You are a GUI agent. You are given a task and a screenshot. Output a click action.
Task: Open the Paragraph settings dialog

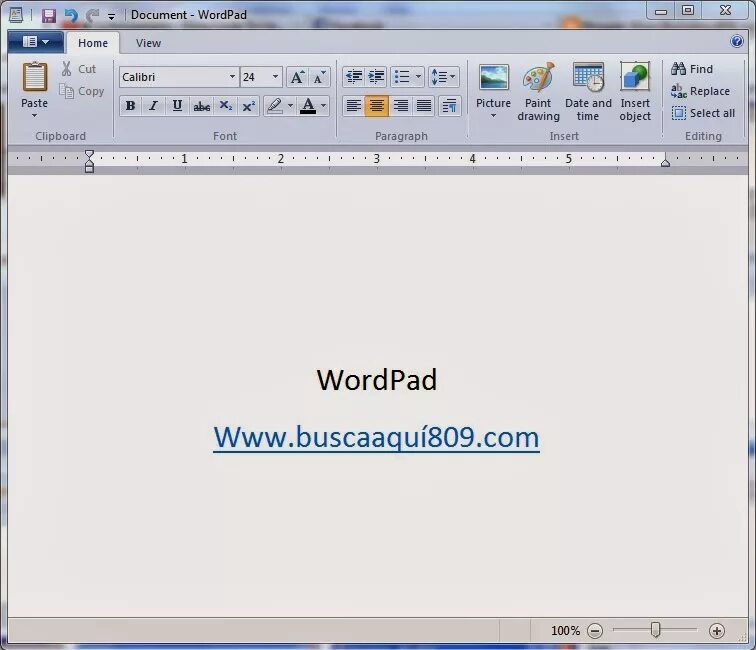point(449,106)
